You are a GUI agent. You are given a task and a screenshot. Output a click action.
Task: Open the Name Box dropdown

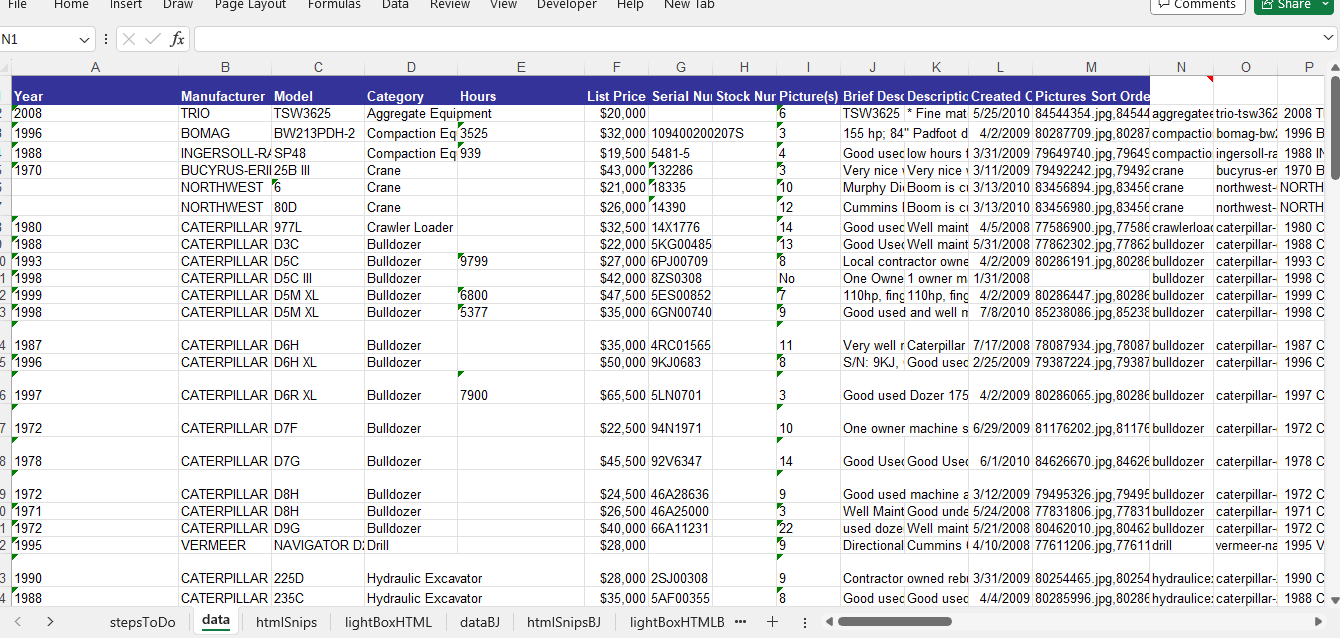point(85,39)
